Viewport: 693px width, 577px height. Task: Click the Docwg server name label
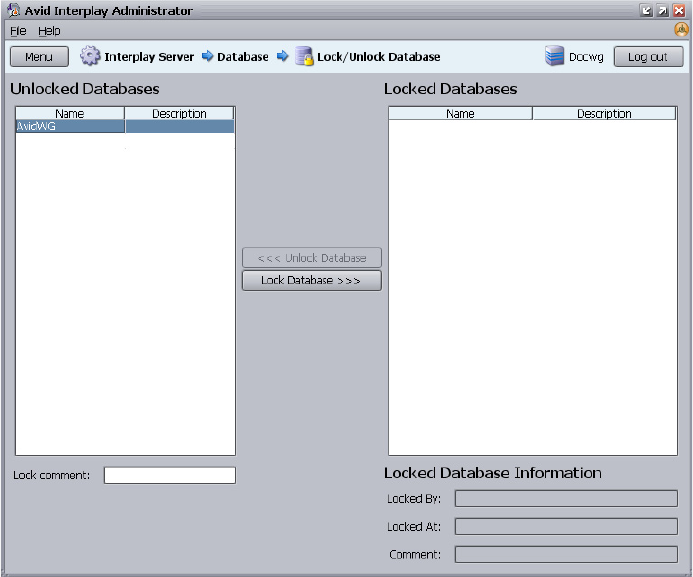586,57
